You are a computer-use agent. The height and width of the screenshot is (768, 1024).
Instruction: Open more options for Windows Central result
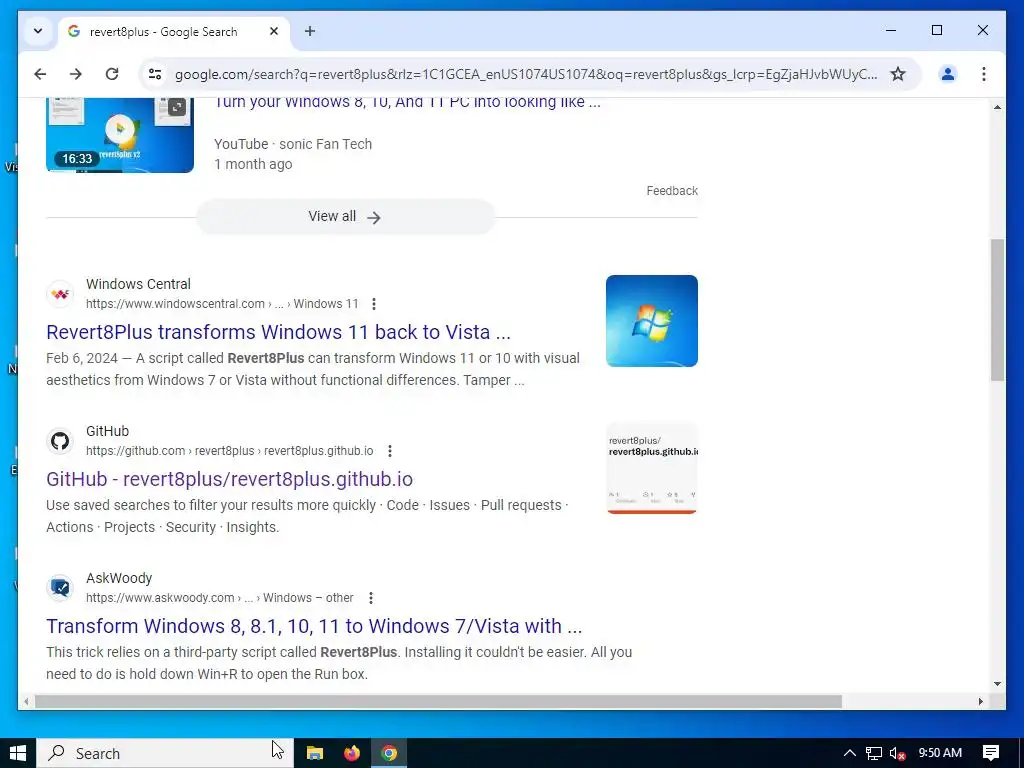pos(374,304)
